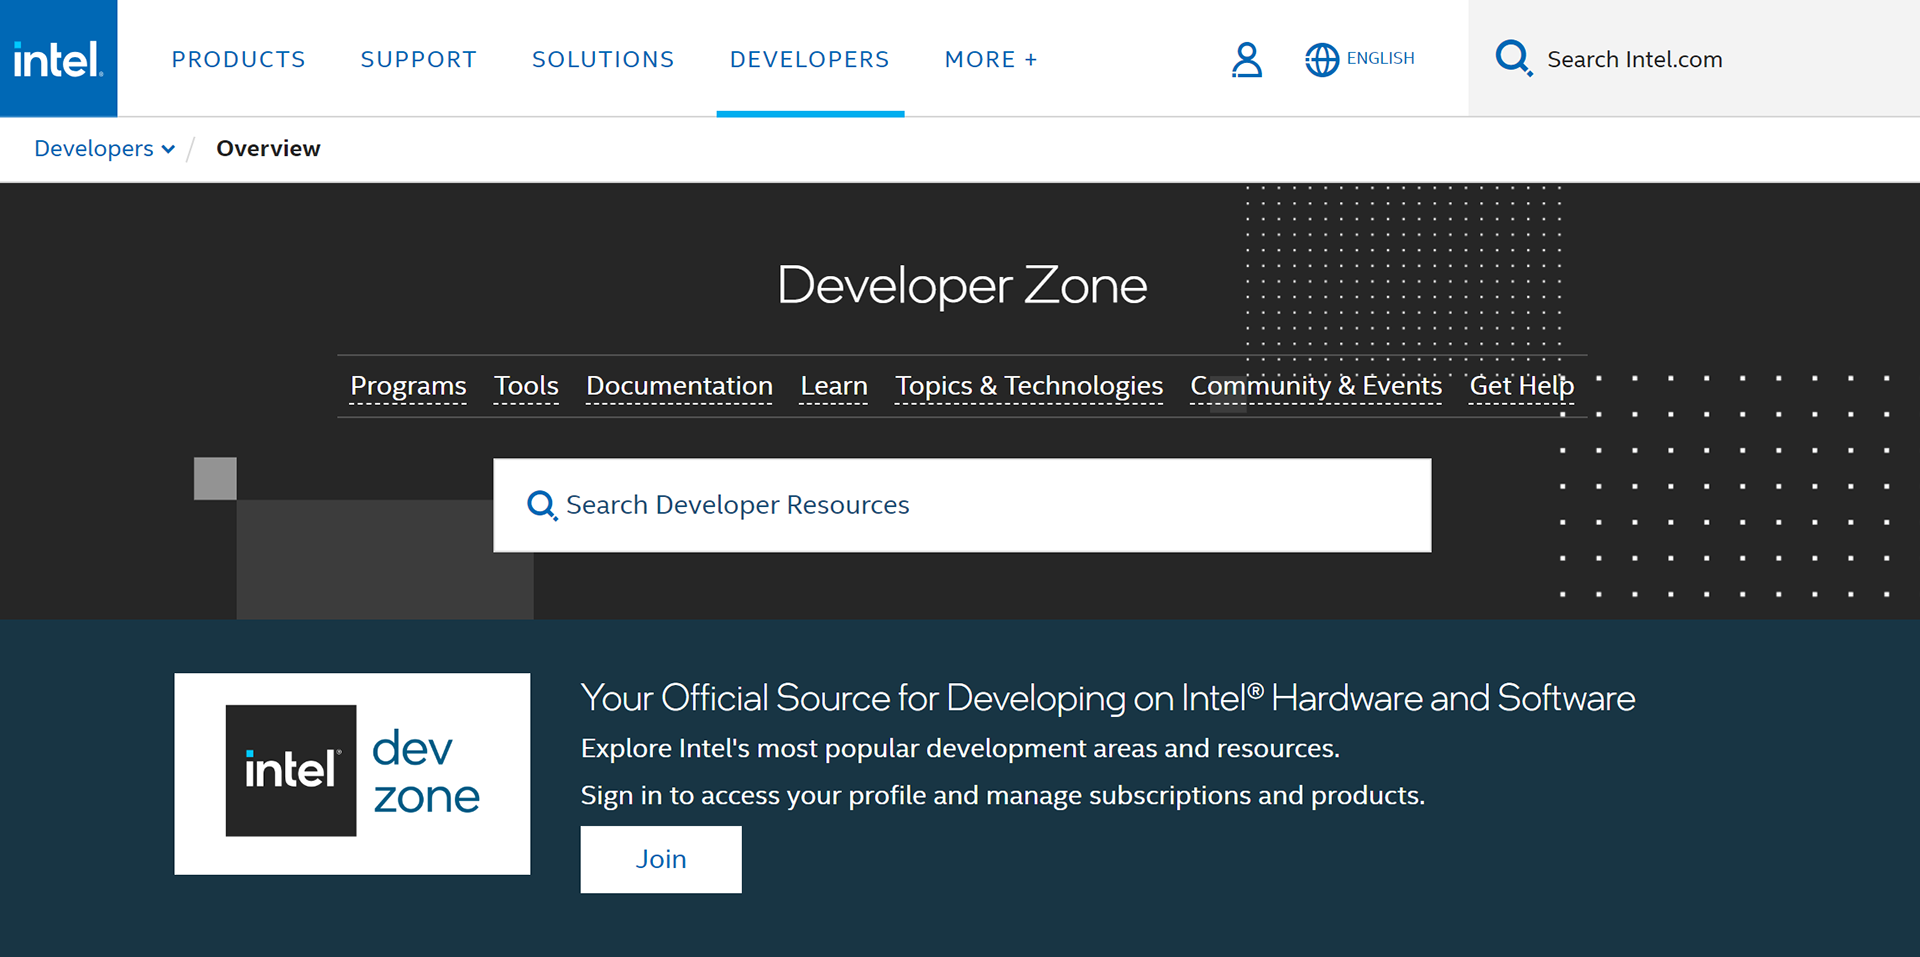The width and height of the screenshot is (1920, 957).
Task: Open the SOLUTIONS menu
Action: [x=603, y=59]
